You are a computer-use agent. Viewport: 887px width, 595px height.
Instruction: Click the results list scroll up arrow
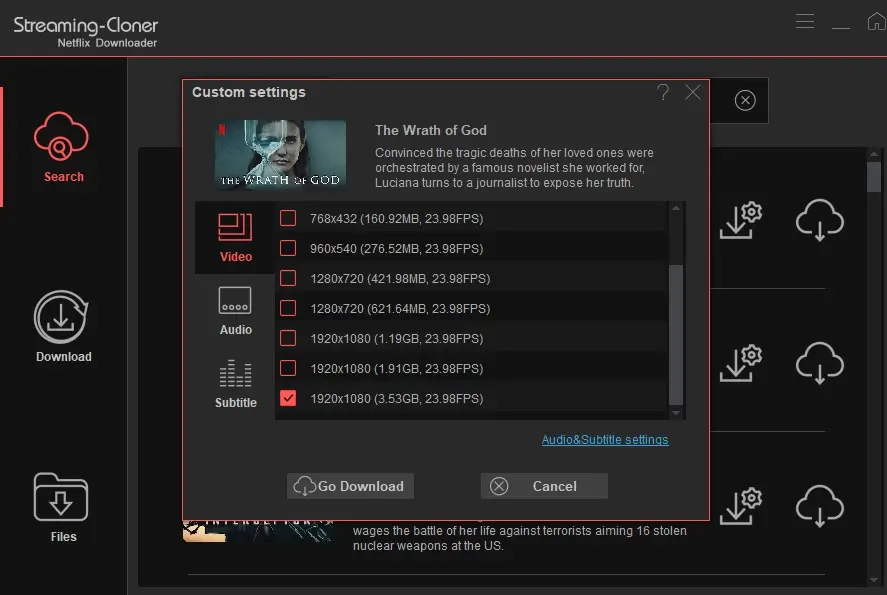pos(874,154)
